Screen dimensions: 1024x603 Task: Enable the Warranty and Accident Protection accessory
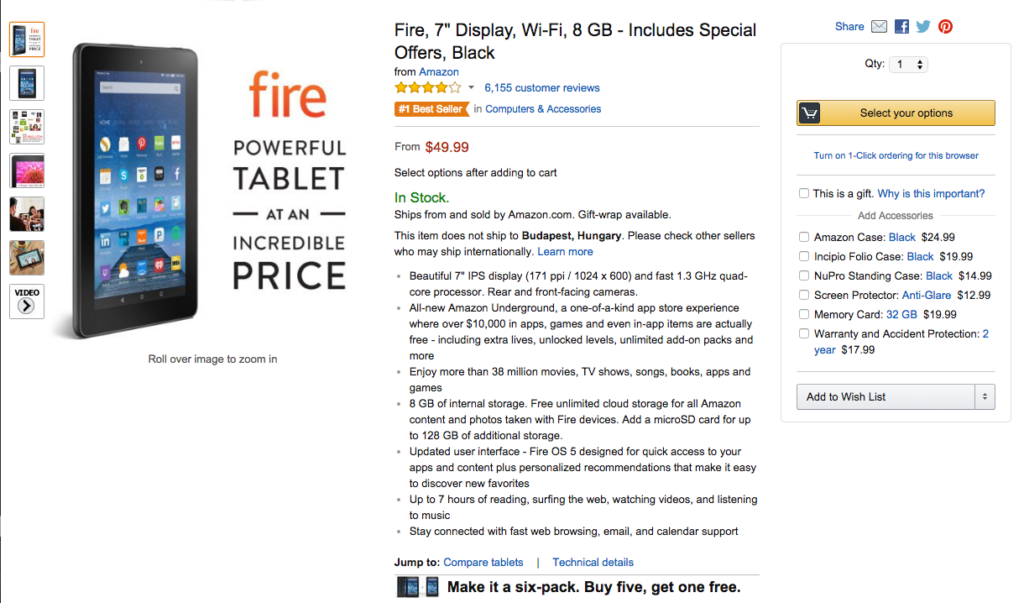[x=804, y=333]
